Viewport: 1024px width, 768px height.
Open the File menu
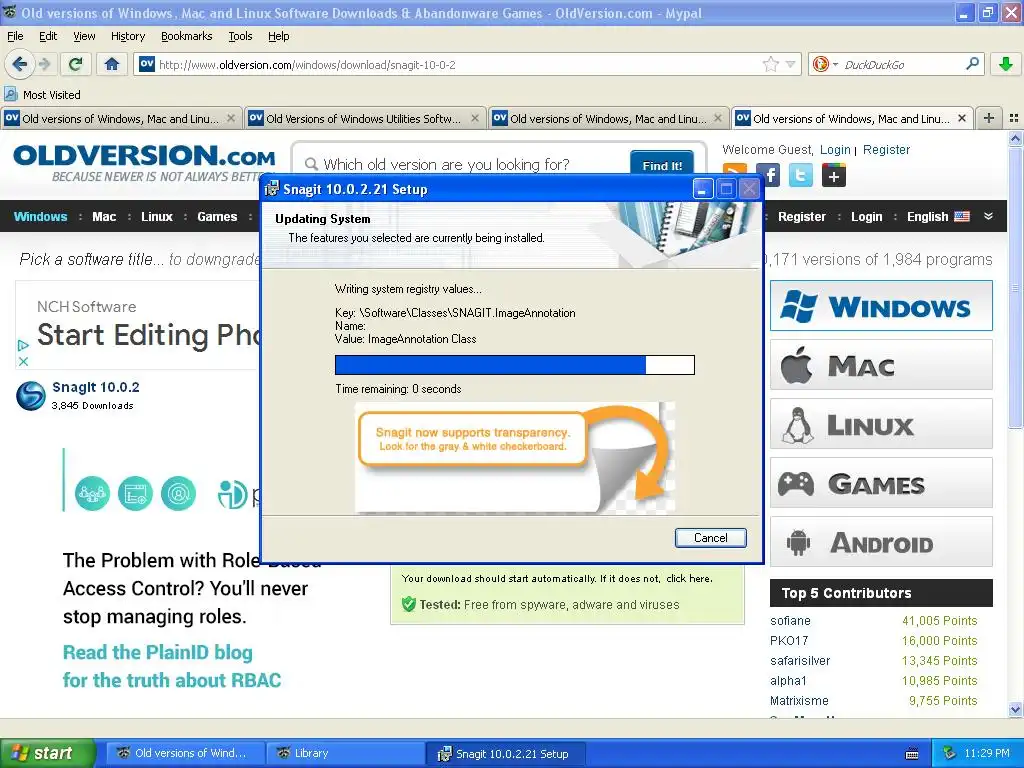pyautogui.click(x=15, y=36)
